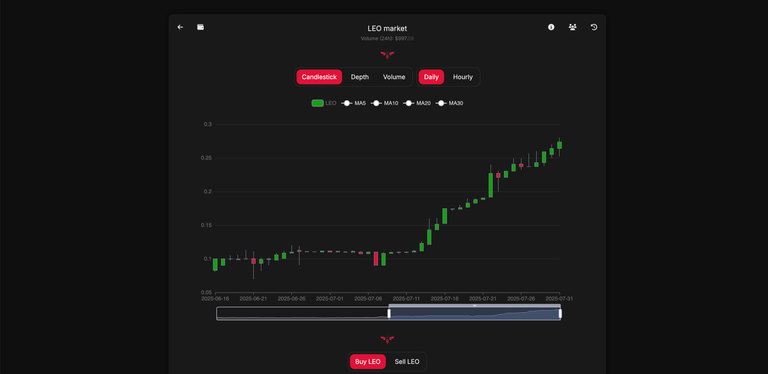Toggle the MA10 line legend
This screenshot has height=374, width=768.
pos(385,103)
